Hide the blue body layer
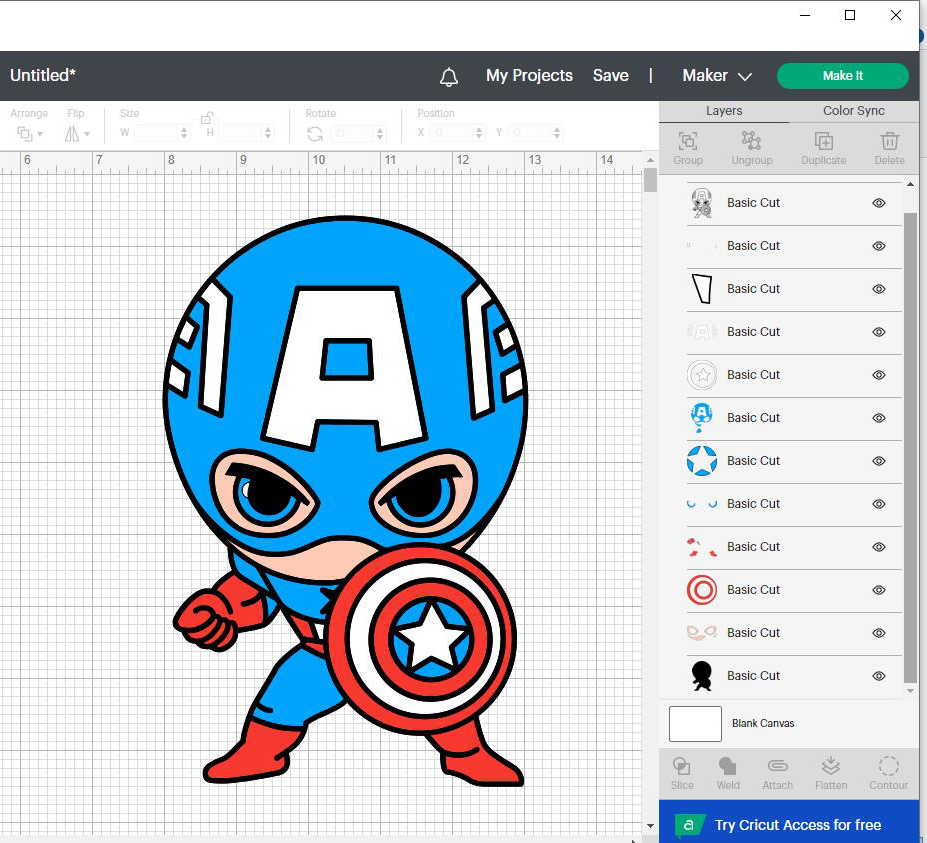Screen dimensions: 927x843 pos(879,418)
